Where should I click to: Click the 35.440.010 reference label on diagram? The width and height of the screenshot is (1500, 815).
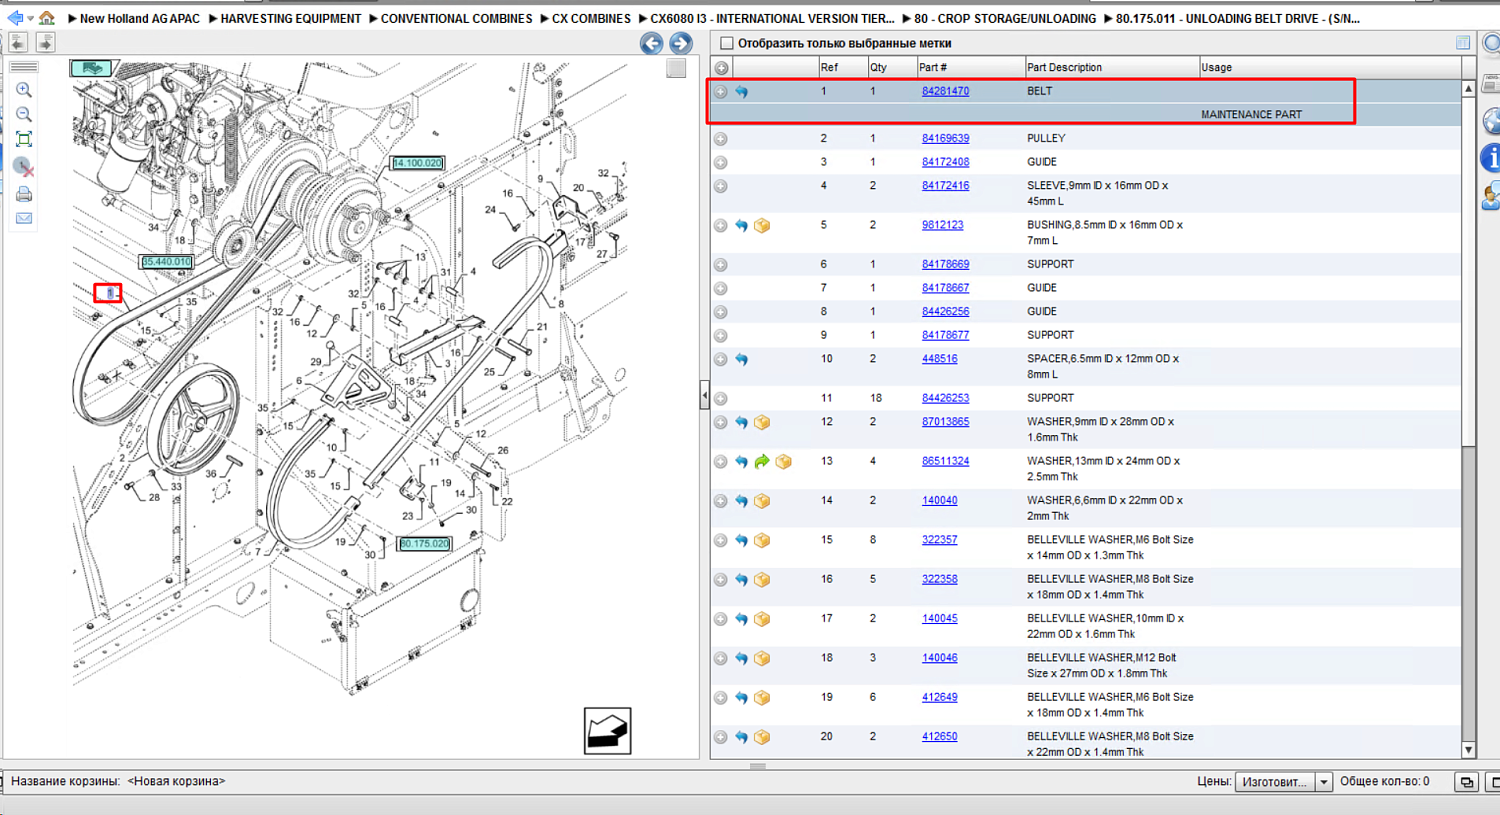pos(166,262)
